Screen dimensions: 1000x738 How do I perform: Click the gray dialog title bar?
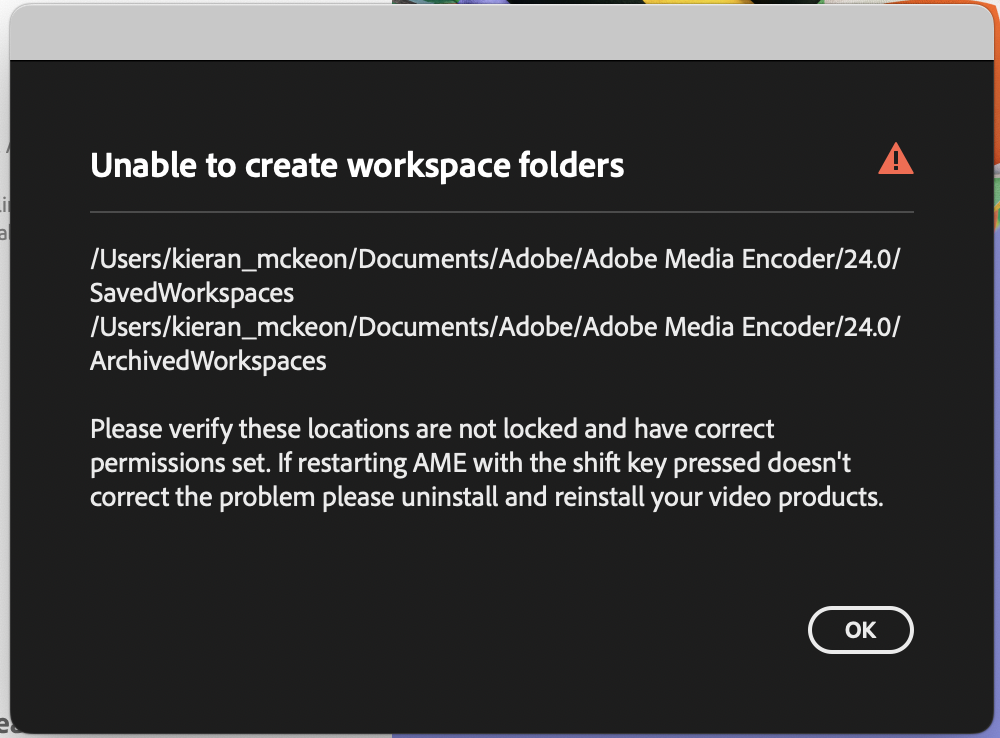(x=501, y=33)
